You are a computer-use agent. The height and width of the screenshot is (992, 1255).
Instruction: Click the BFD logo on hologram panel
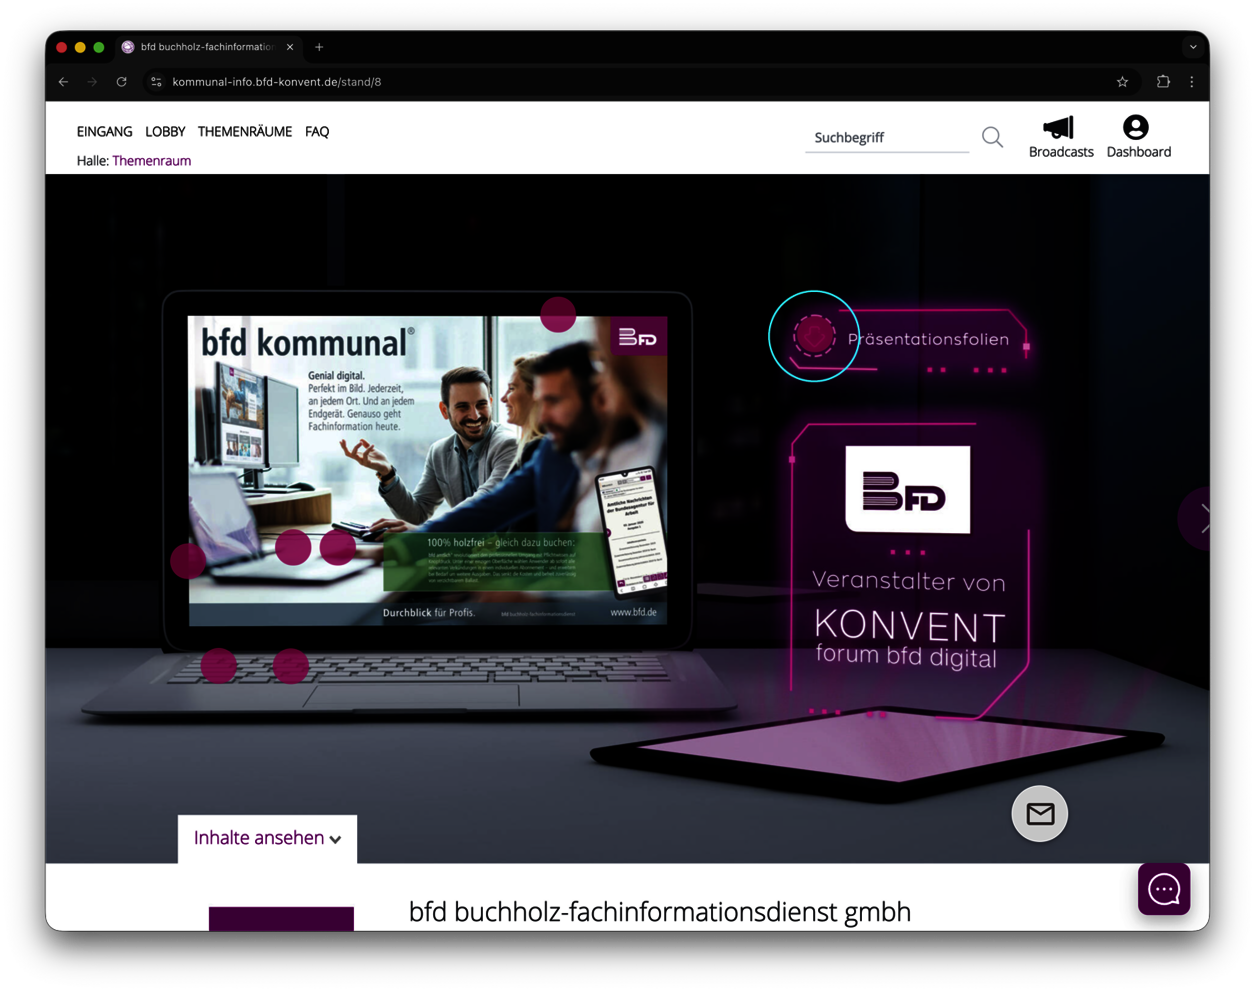(907, 490)
